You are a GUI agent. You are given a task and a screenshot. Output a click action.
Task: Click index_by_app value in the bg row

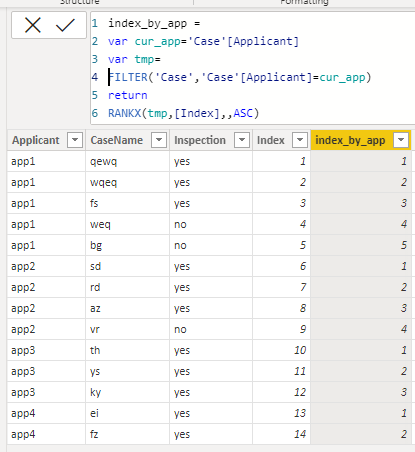tap(361, 245)
